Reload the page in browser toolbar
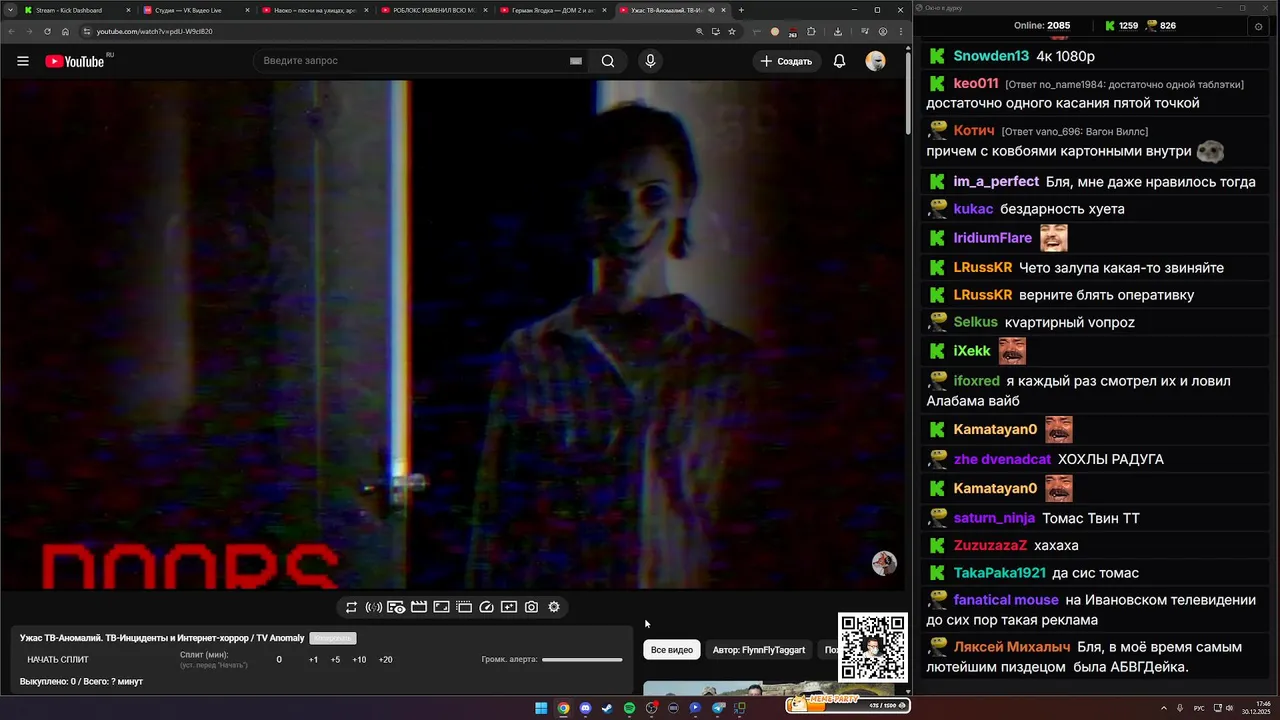 coord(46,31)
